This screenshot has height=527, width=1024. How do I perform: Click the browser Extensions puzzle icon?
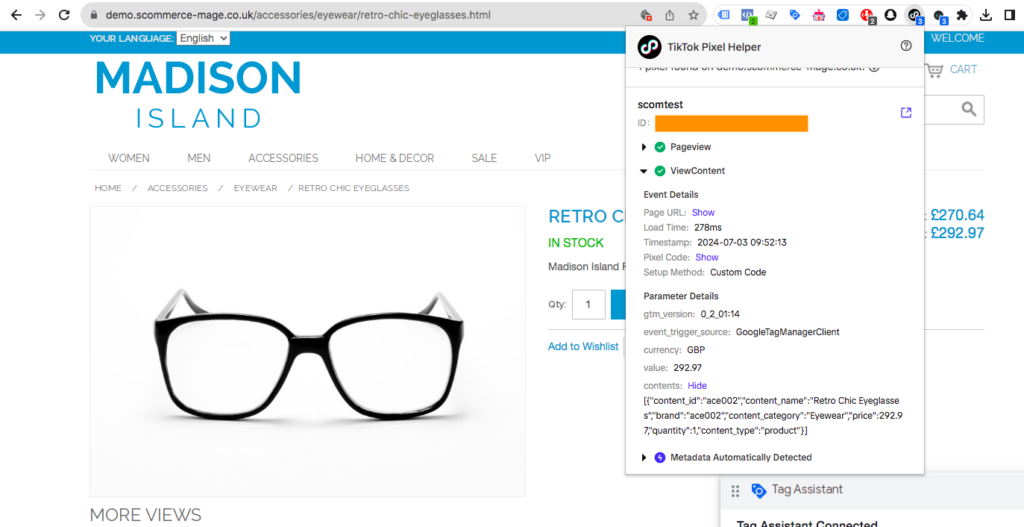(x=962, y=15)
